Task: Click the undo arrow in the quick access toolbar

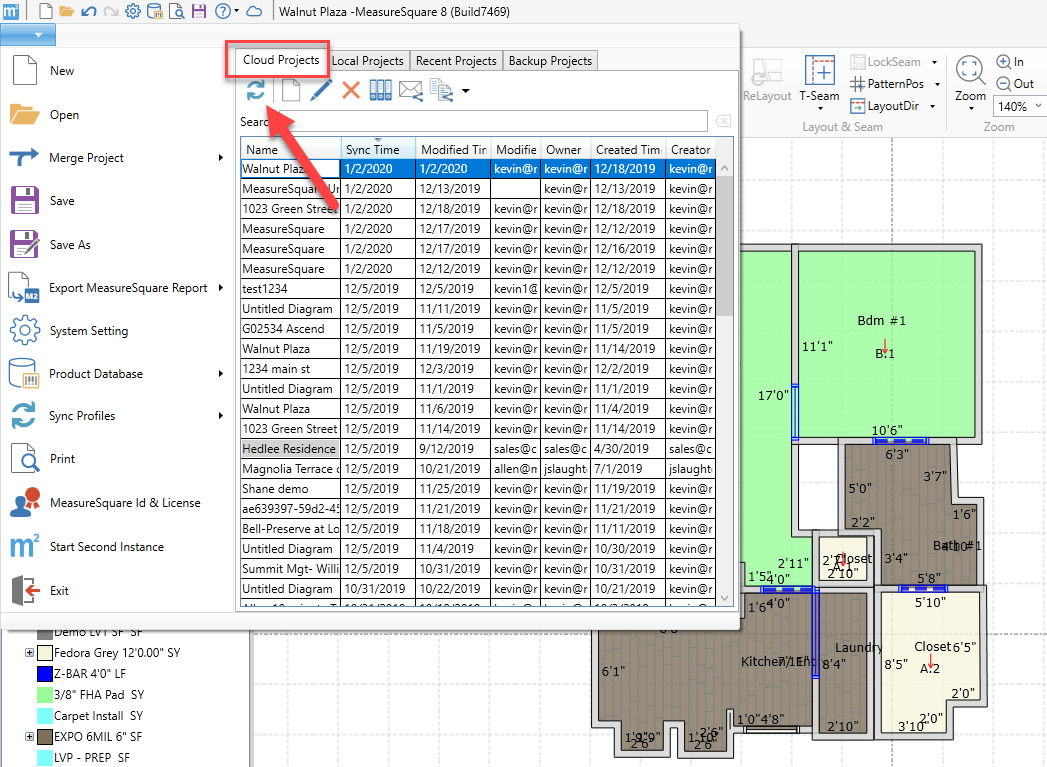Action: click(x=88, y=11)
